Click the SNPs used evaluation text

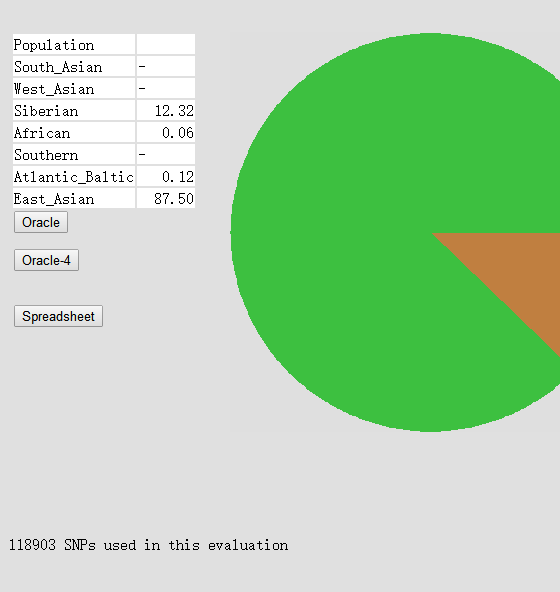tap(148, 545)
